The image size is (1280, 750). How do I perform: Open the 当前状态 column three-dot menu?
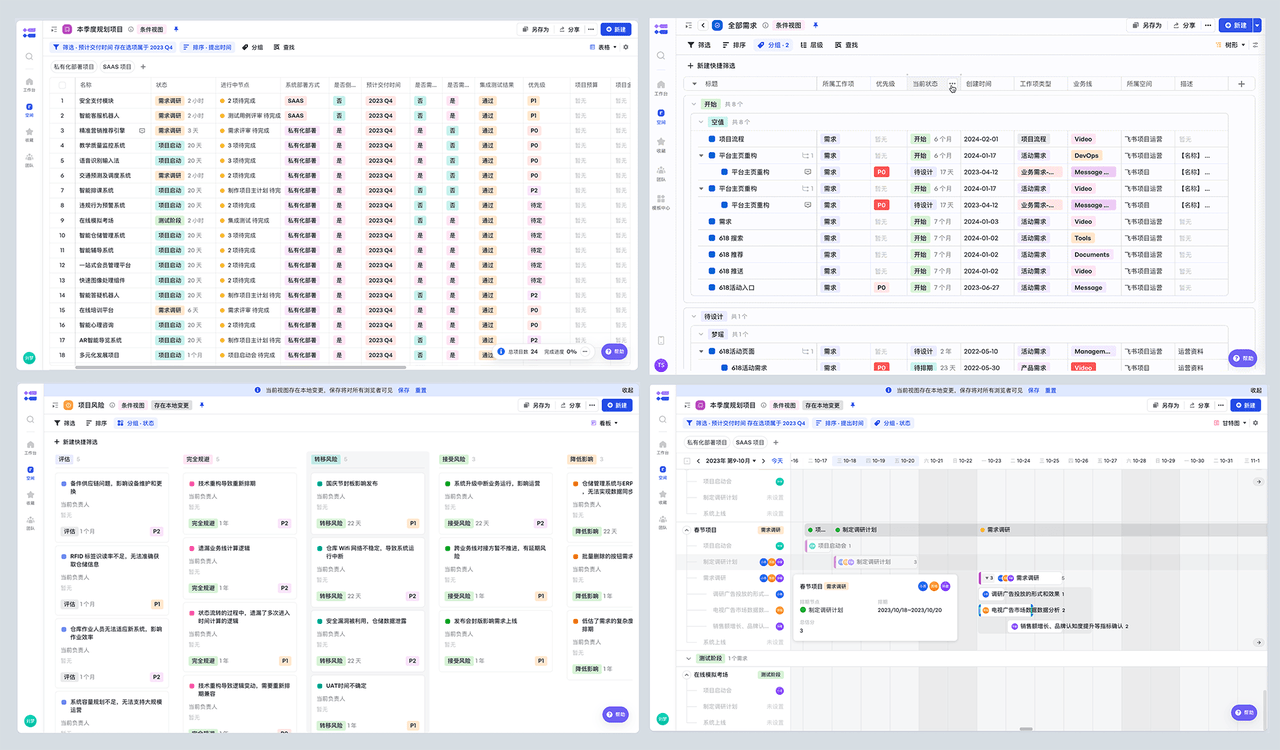click(952, 84)
